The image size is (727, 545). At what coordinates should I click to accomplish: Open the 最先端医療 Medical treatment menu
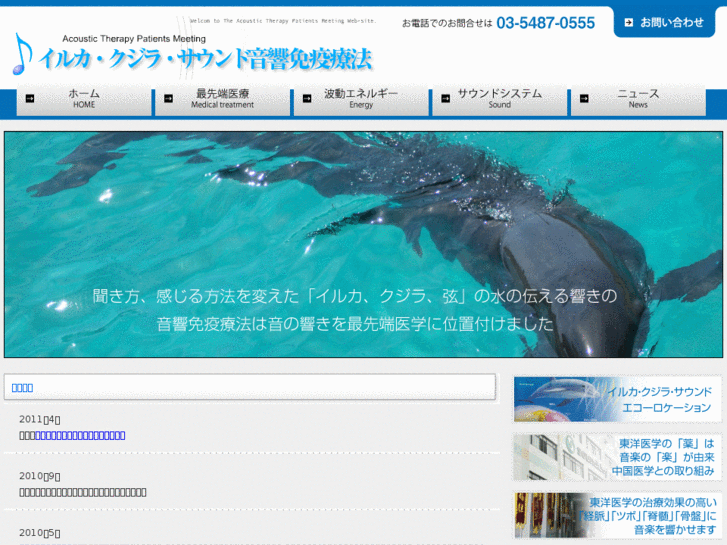click(x=223, y=99)
